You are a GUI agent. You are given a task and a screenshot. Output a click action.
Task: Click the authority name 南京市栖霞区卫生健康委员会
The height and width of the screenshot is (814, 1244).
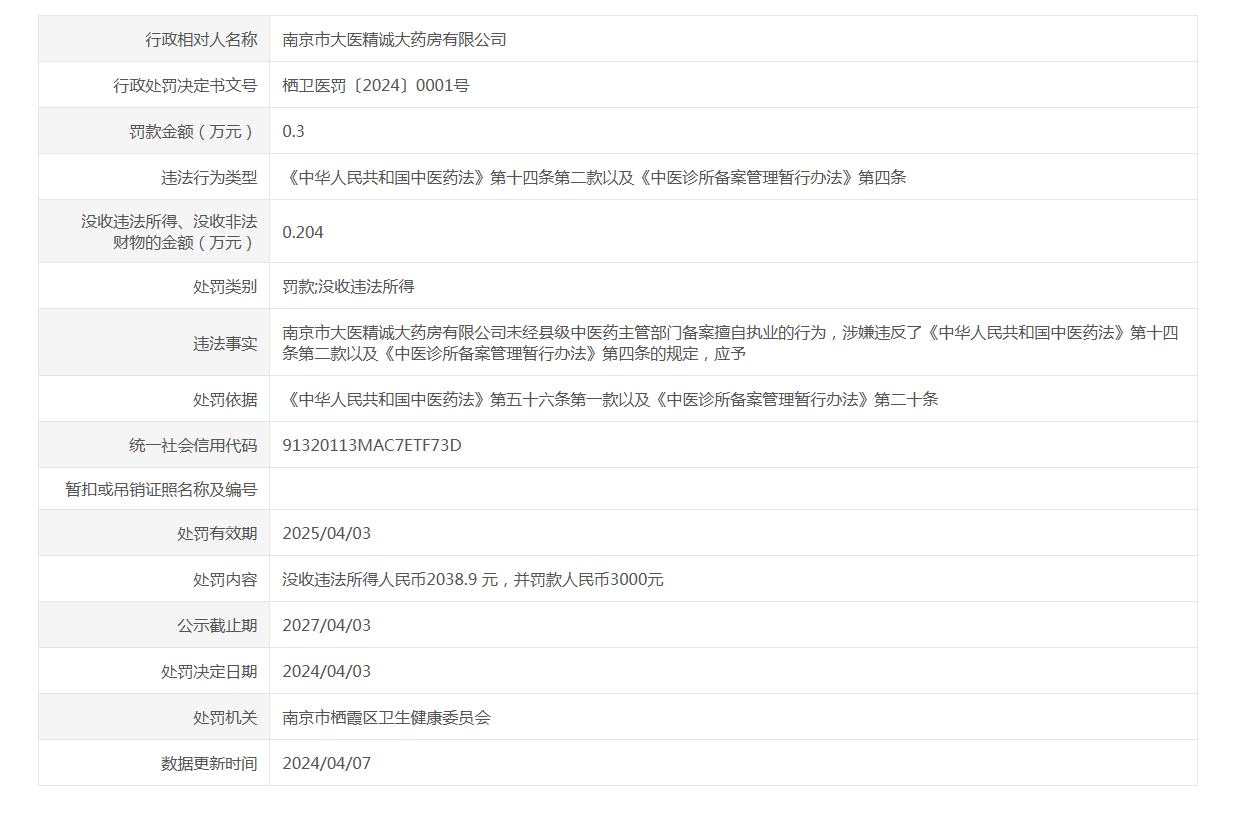(386, 718)
